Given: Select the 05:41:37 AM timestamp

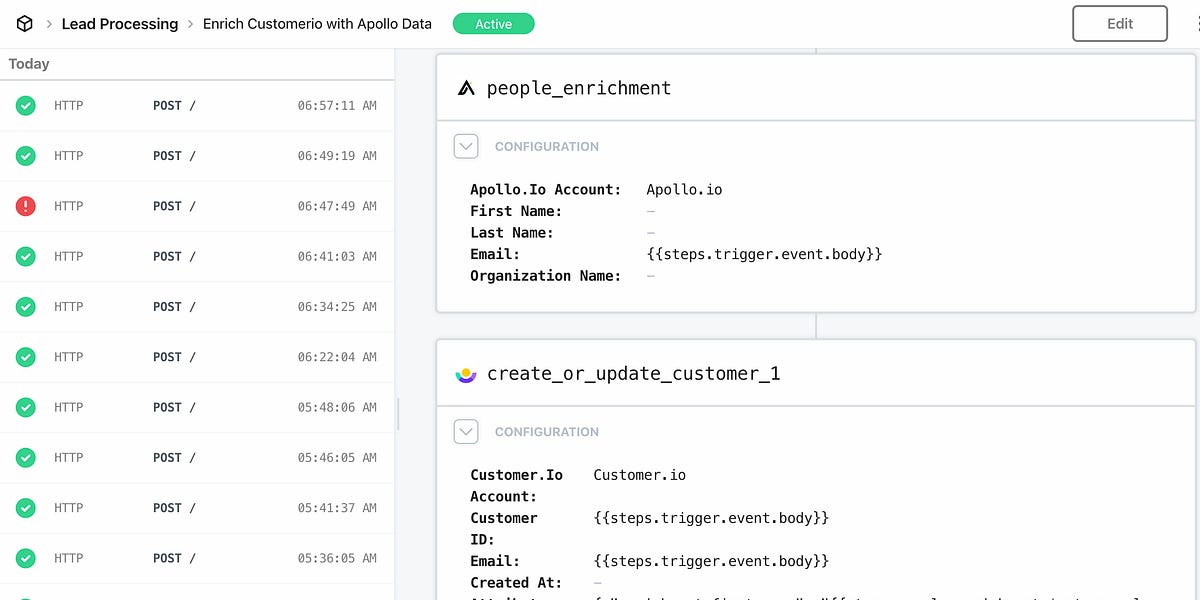Looking at the screenshot, I should [337, 507].
